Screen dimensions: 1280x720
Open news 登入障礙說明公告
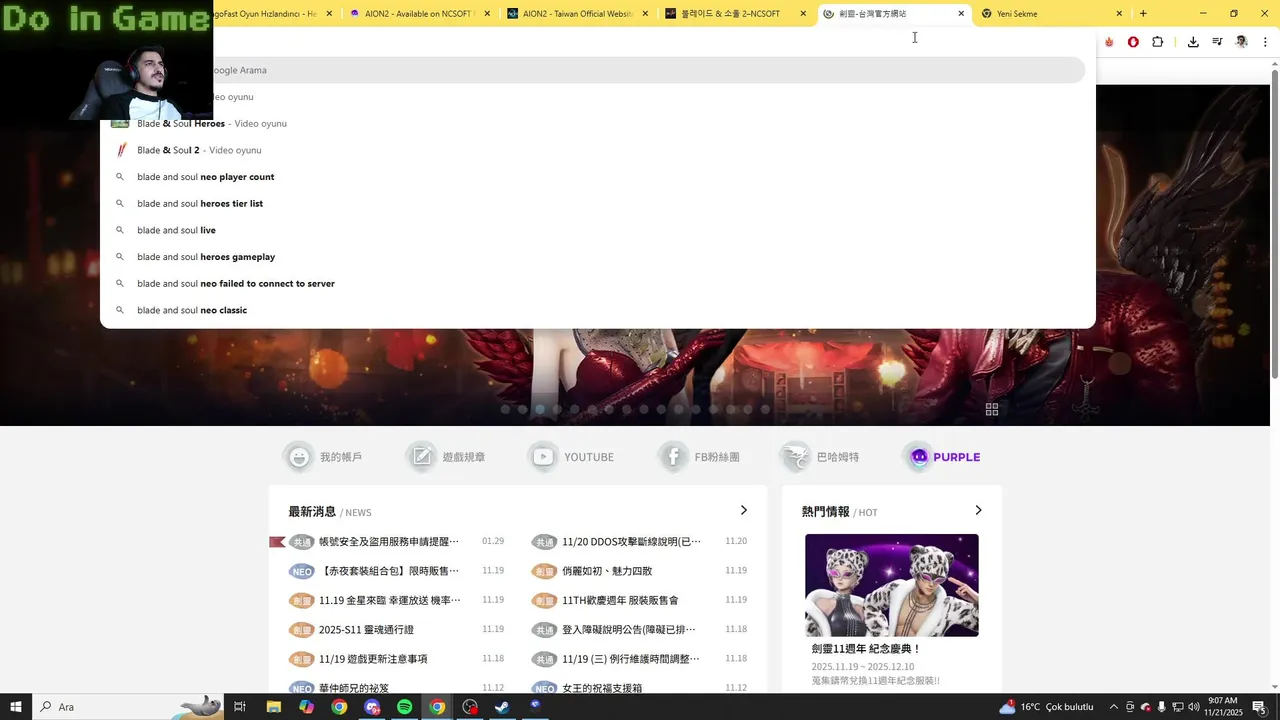[x=629, y=630]
